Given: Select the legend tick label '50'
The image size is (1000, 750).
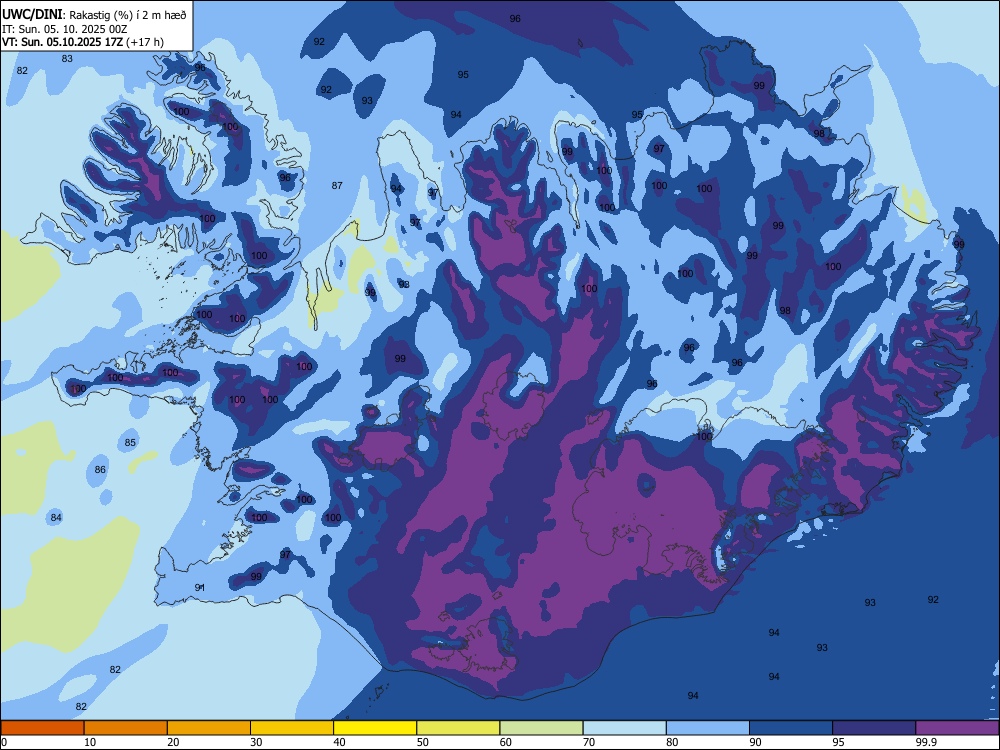Looking at the screenshot, I should [423, 742].
